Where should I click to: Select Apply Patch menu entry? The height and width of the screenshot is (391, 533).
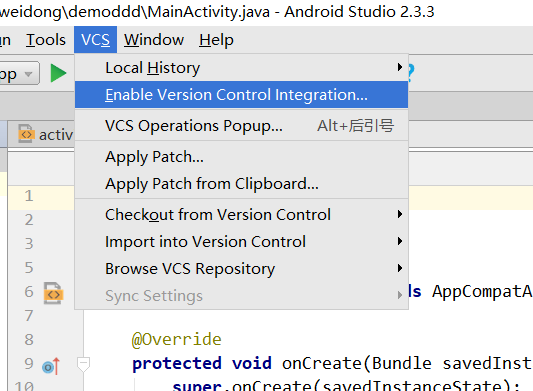tap(241, 157)
